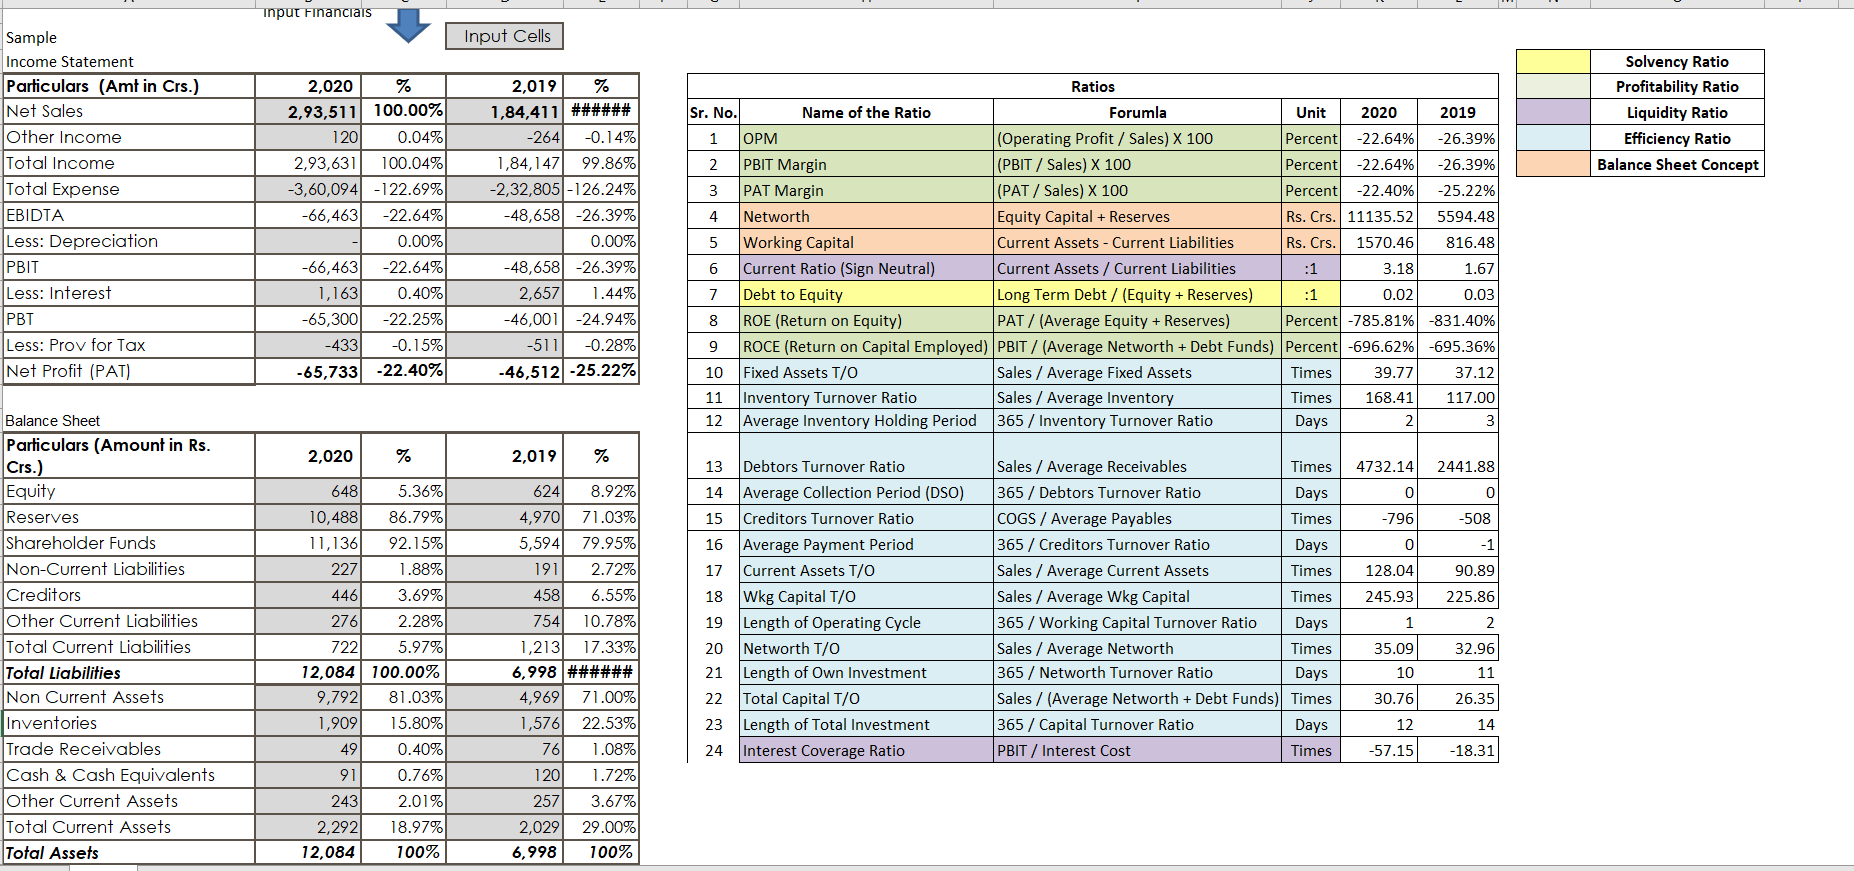Select the Non-Current Liabilities label
This screenshot has width=1854, height=871.
point(129,569)
